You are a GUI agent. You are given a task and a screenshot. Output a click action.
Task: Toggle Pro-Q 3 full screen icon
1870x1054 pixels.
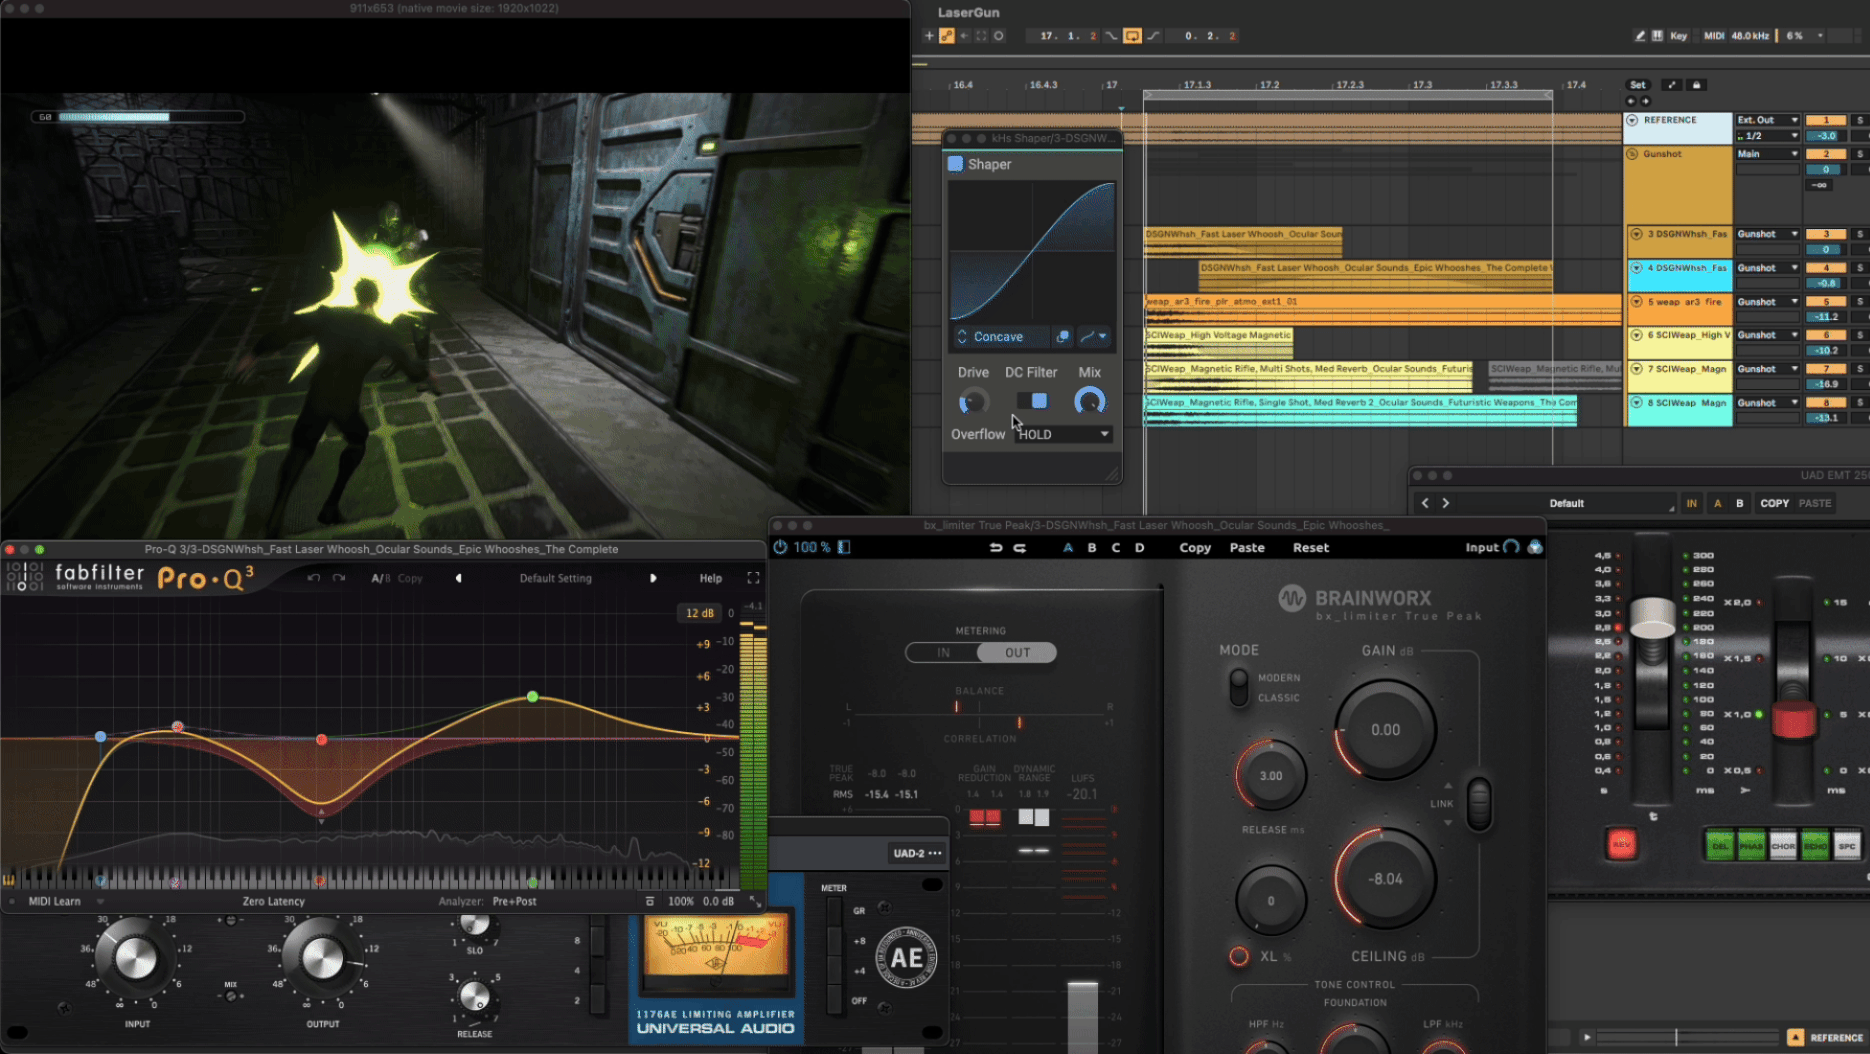[753, 578]
